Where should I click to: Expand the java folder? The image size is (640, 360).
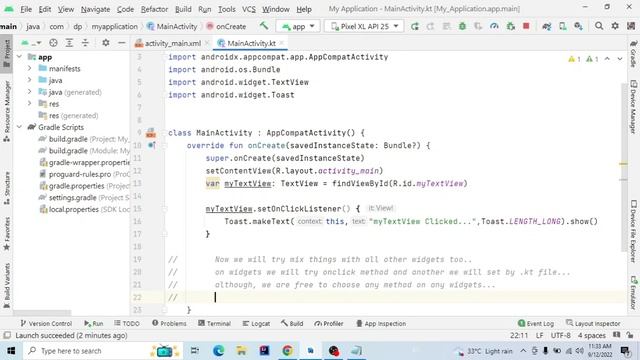coord(30,80)
